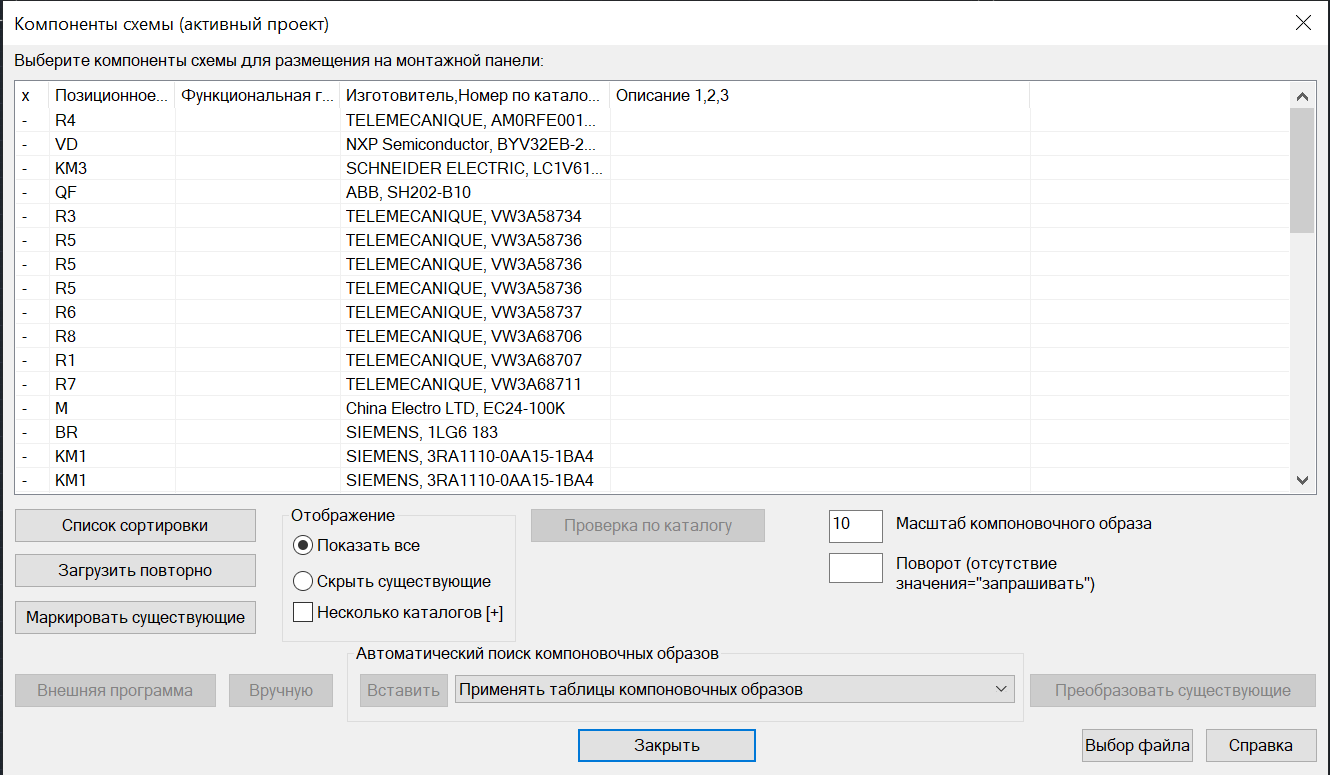Click the ABB, SH202-B10 cell

(475, 192)
